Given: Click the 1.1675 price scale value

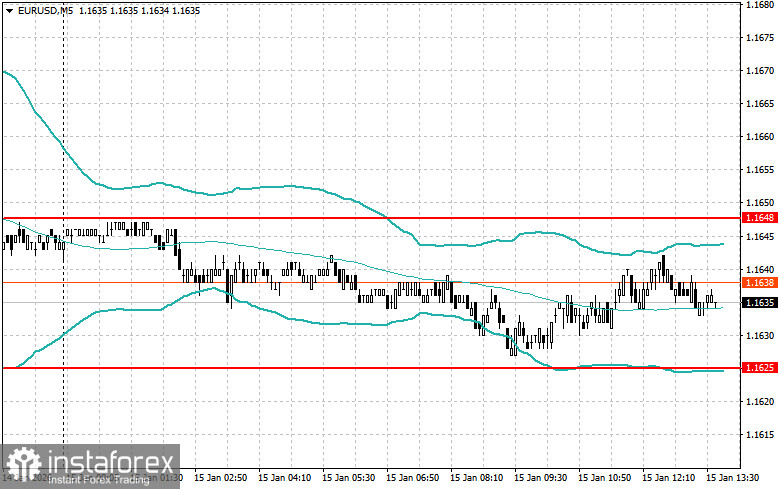Looking at the screenshot, I should point(760,37).
